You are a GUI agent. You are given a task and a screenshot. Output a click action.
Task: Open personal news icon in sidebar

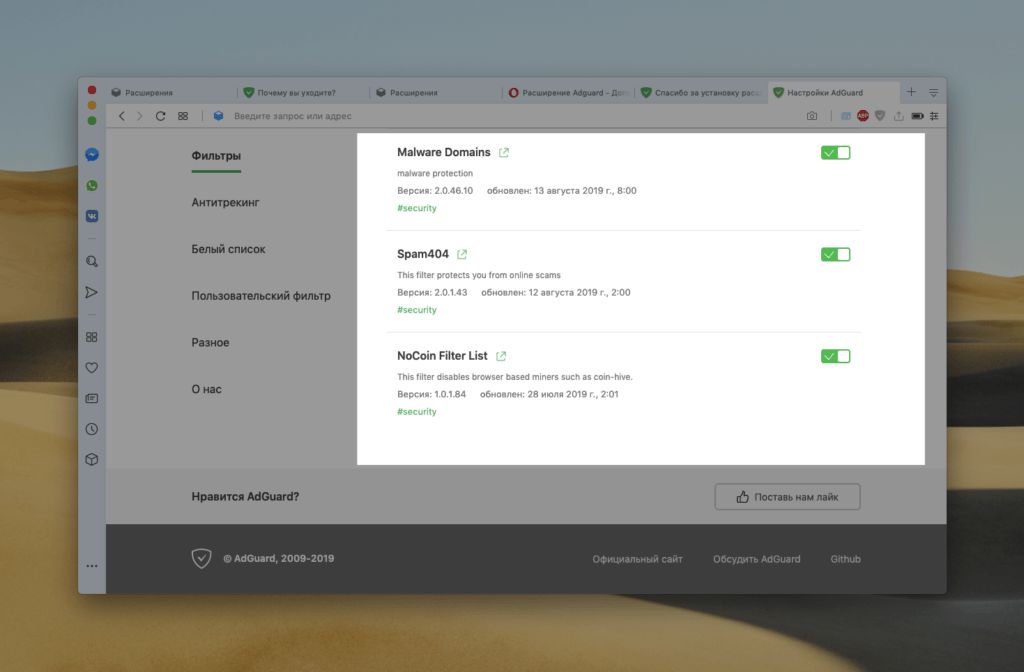[92, 398]
